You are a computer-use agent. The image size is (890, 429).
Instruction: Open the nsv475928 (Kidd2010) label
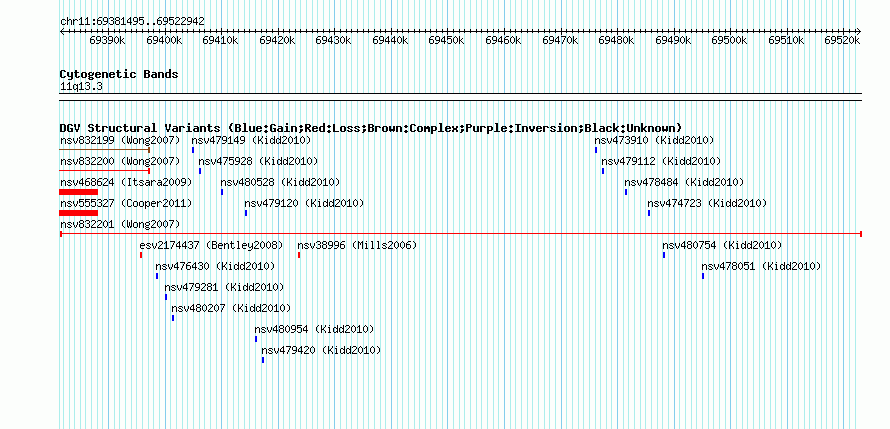pyautogui.click(x=258, y=161)
